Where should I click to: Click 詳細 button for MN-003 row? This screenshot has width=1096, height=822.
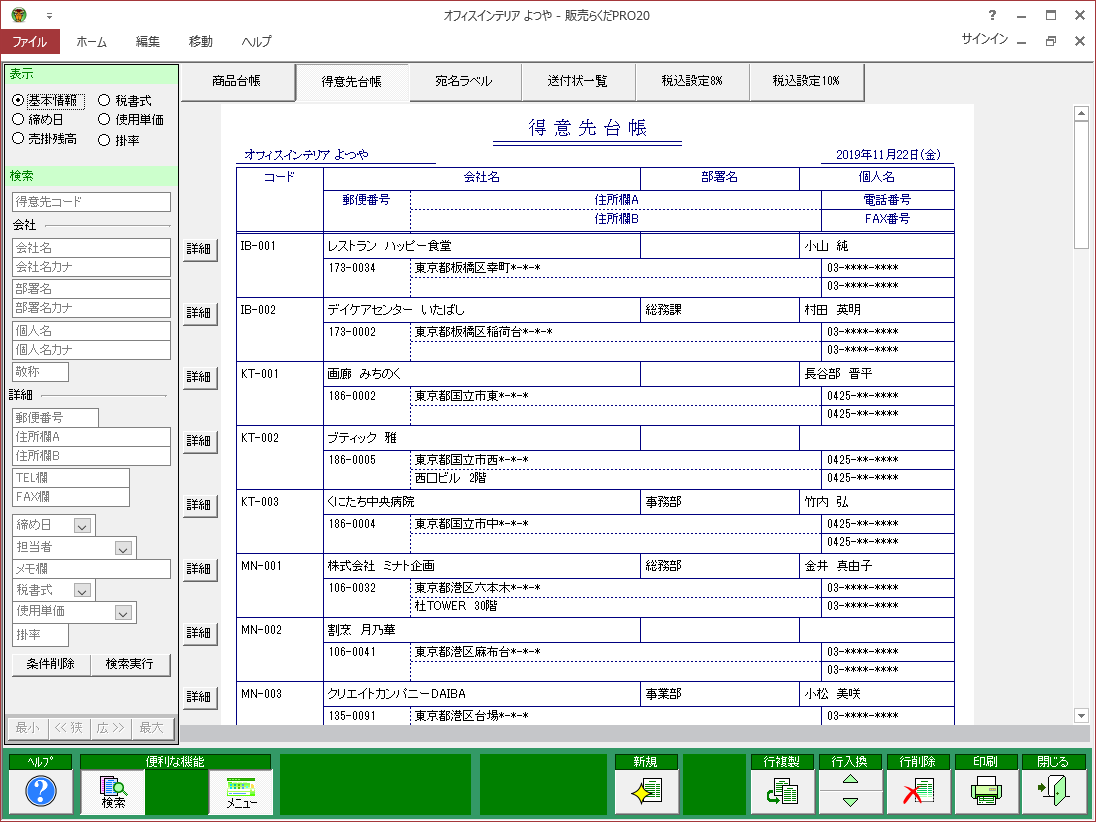(x=199, y=697)
